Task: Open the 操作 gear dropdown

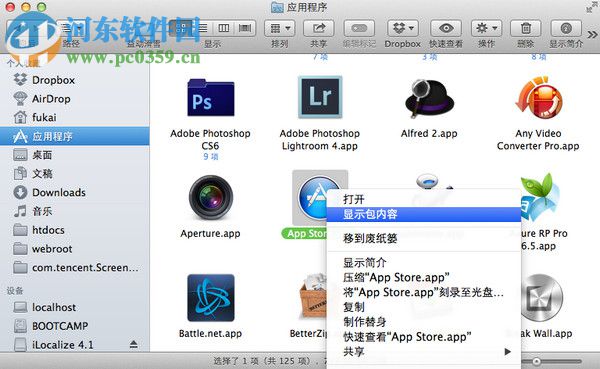Action: [486, 28]
